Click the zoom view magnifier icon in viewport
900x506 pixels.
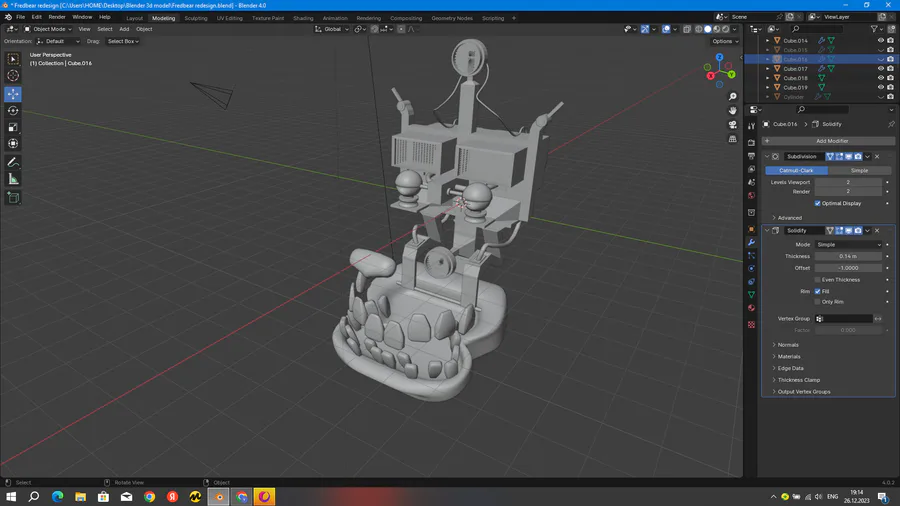point(732,96)
